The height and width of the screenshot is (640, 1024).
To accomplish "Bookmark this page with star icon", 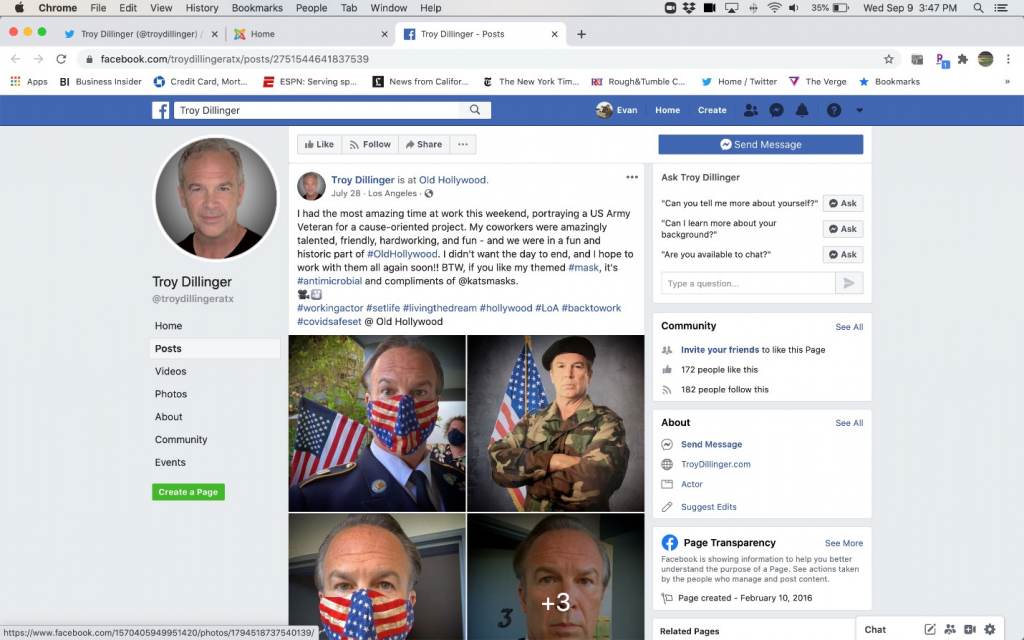I will point(888,59).
